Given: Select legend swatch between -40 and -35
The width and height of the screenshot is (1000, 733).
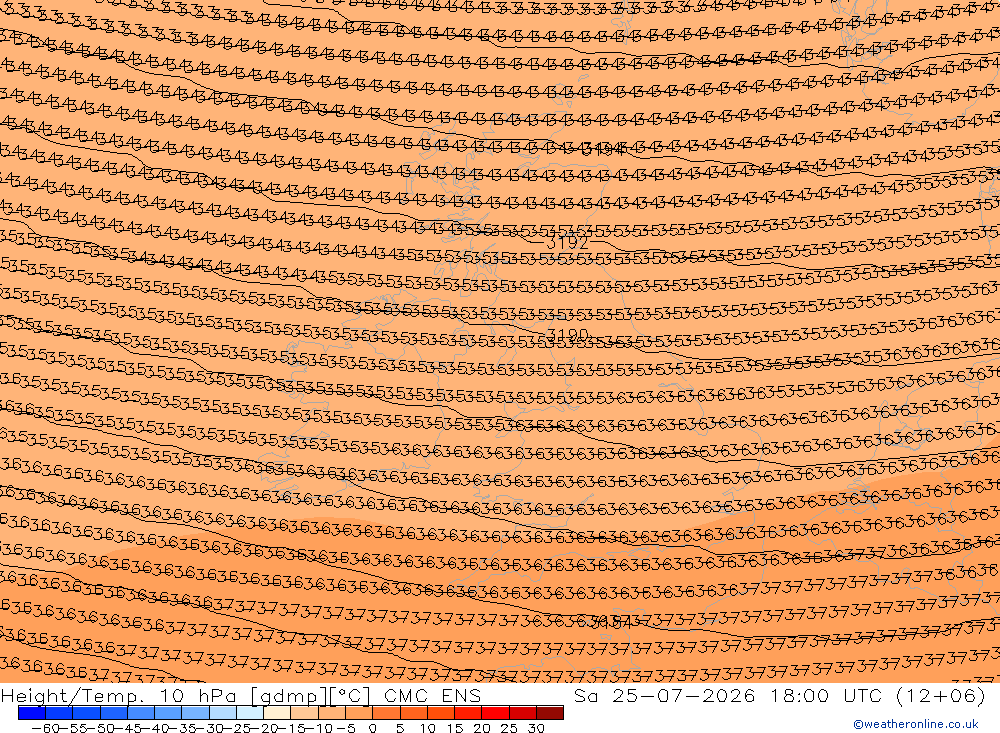Looking at the screenshot, I should (x=168, y=712).
